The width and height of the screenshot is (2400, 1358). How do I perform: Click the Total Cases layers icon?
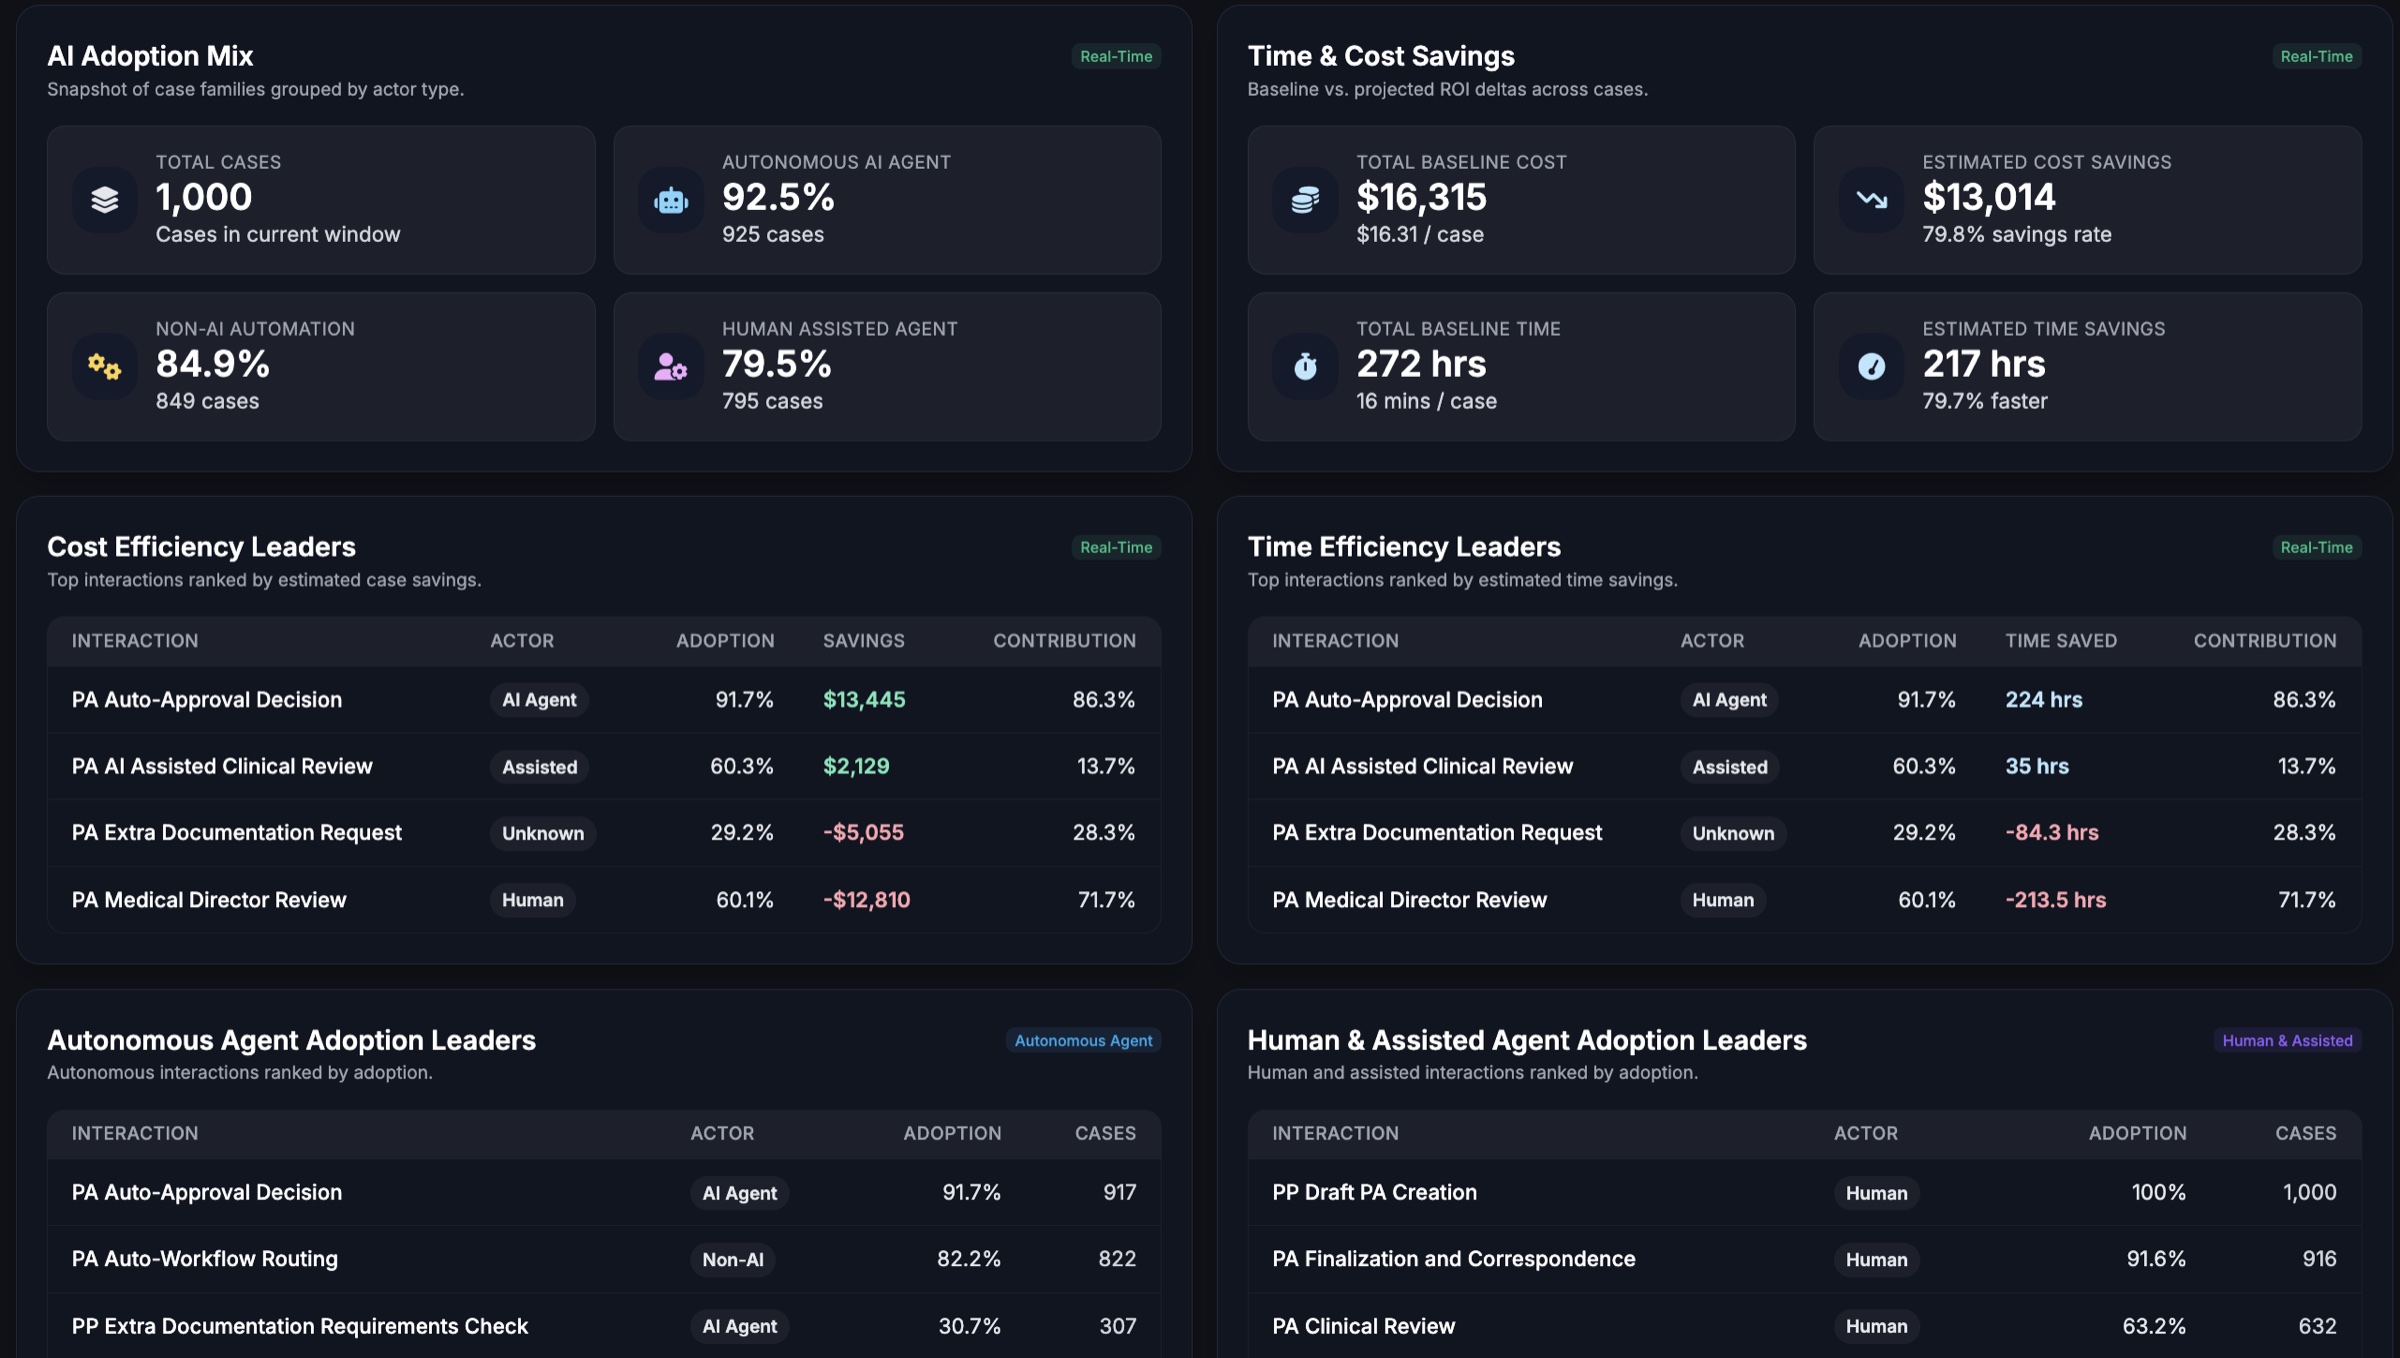pyautogui.click(x=105, y=200)
